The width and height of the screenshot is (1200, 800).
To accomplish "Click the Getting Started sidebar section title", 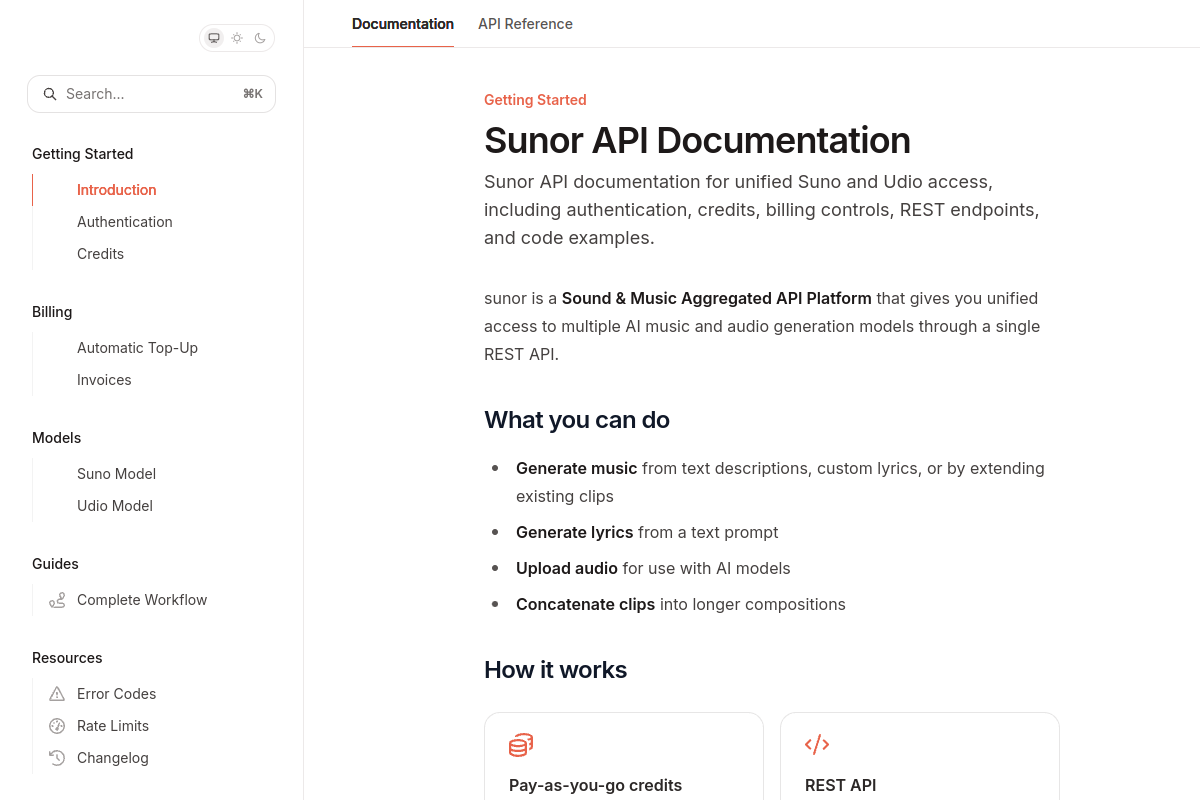I will [x=82, y=154].
